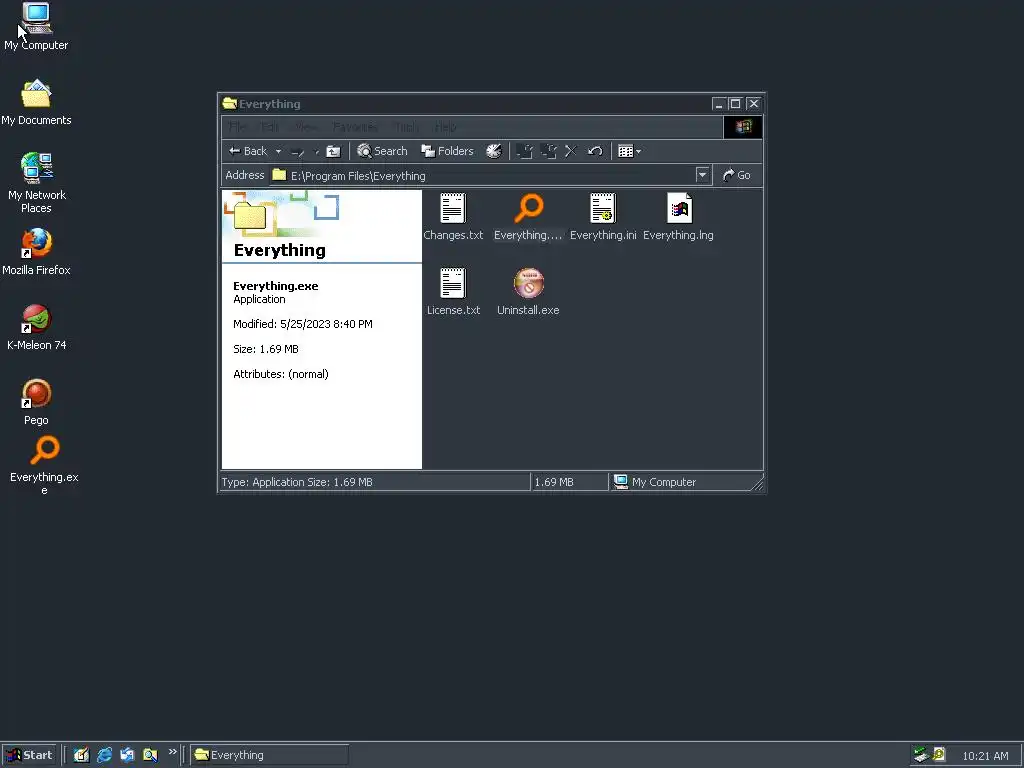Image resolution: width=1024 pixels, height=768 pixels.
Task: Click the Undo toolbar icon
Action: coord(595,152)
